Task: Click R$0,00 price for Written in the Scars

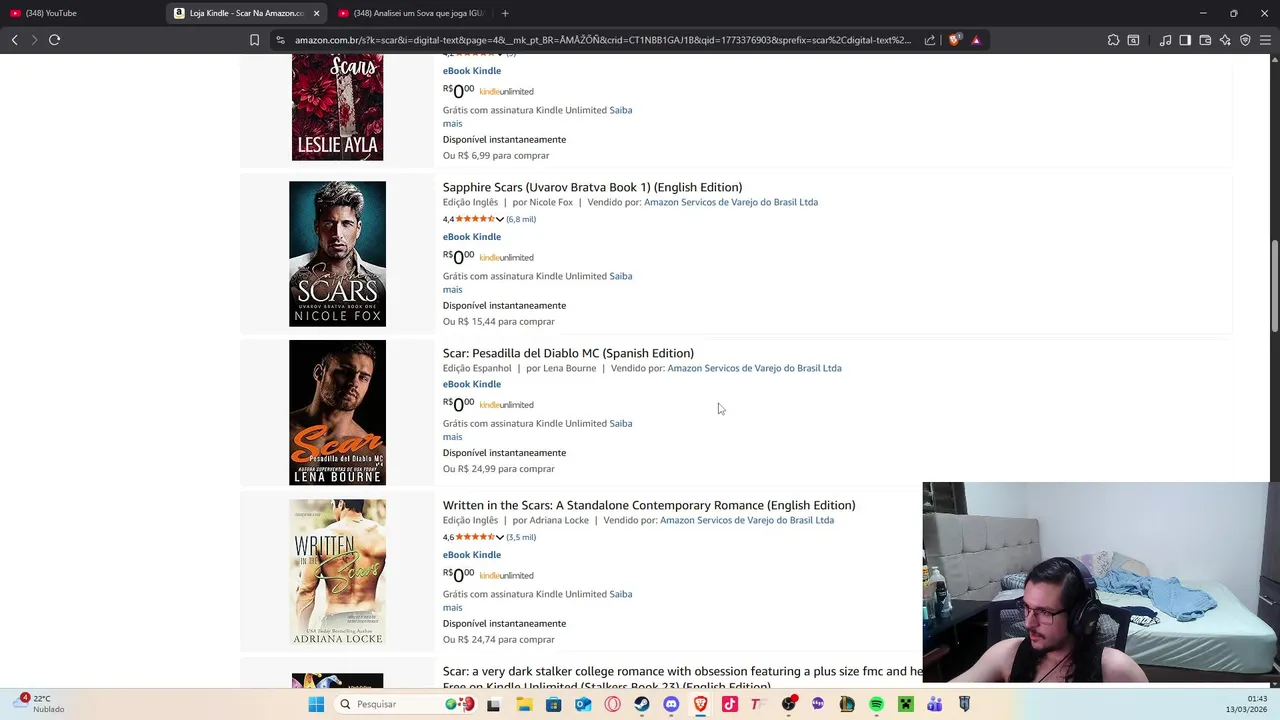Action: pos(459,575)
